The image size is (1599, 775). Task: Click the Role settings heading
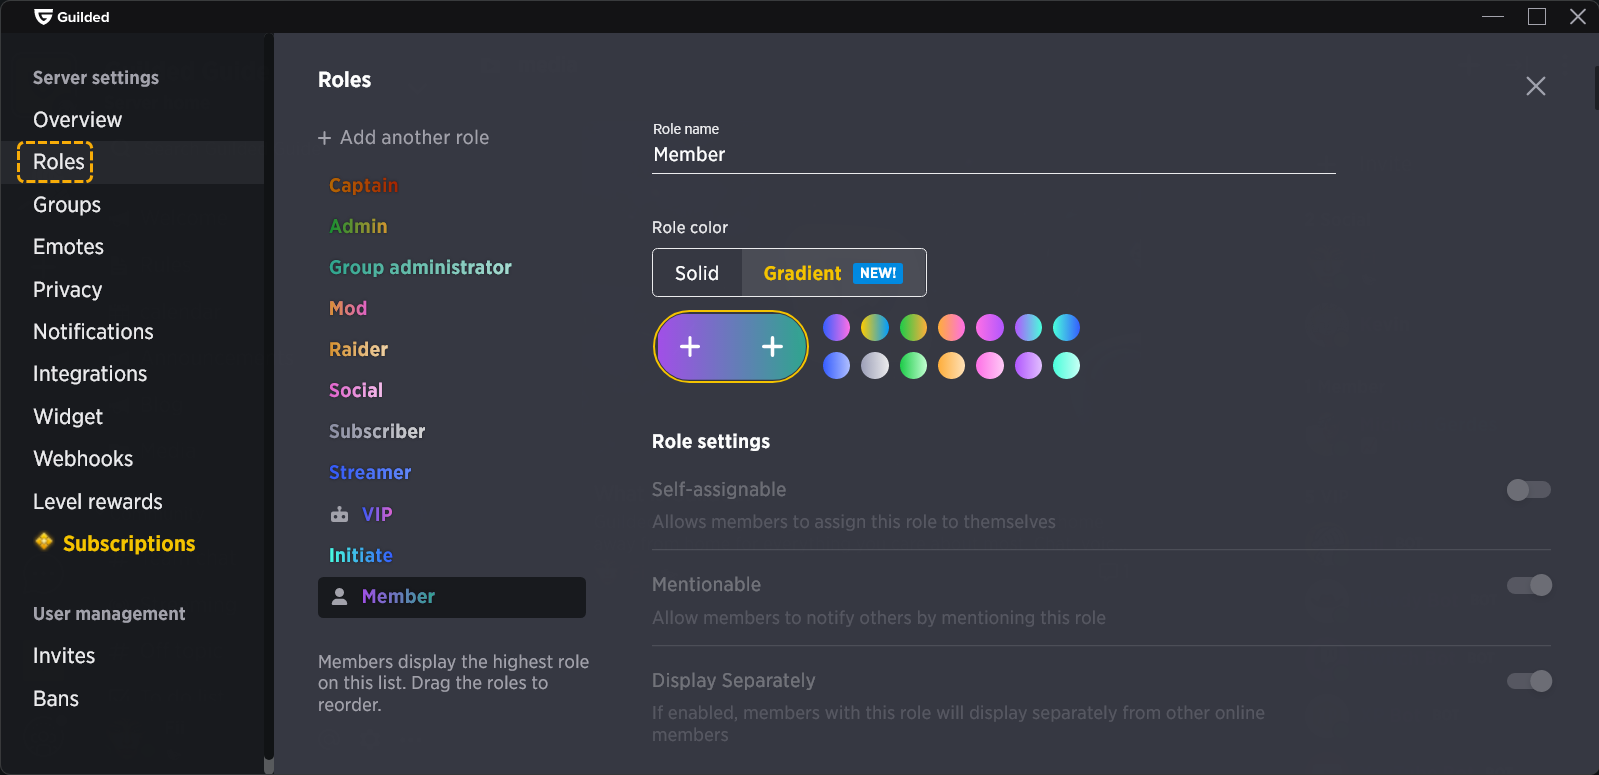[711, 442]
